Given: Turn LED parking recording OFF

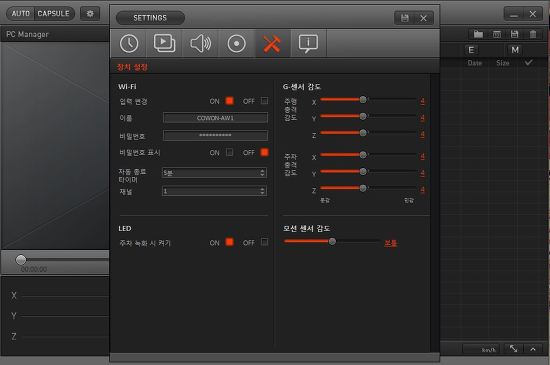Looking at the screenshot, I should tap(264, 242).
